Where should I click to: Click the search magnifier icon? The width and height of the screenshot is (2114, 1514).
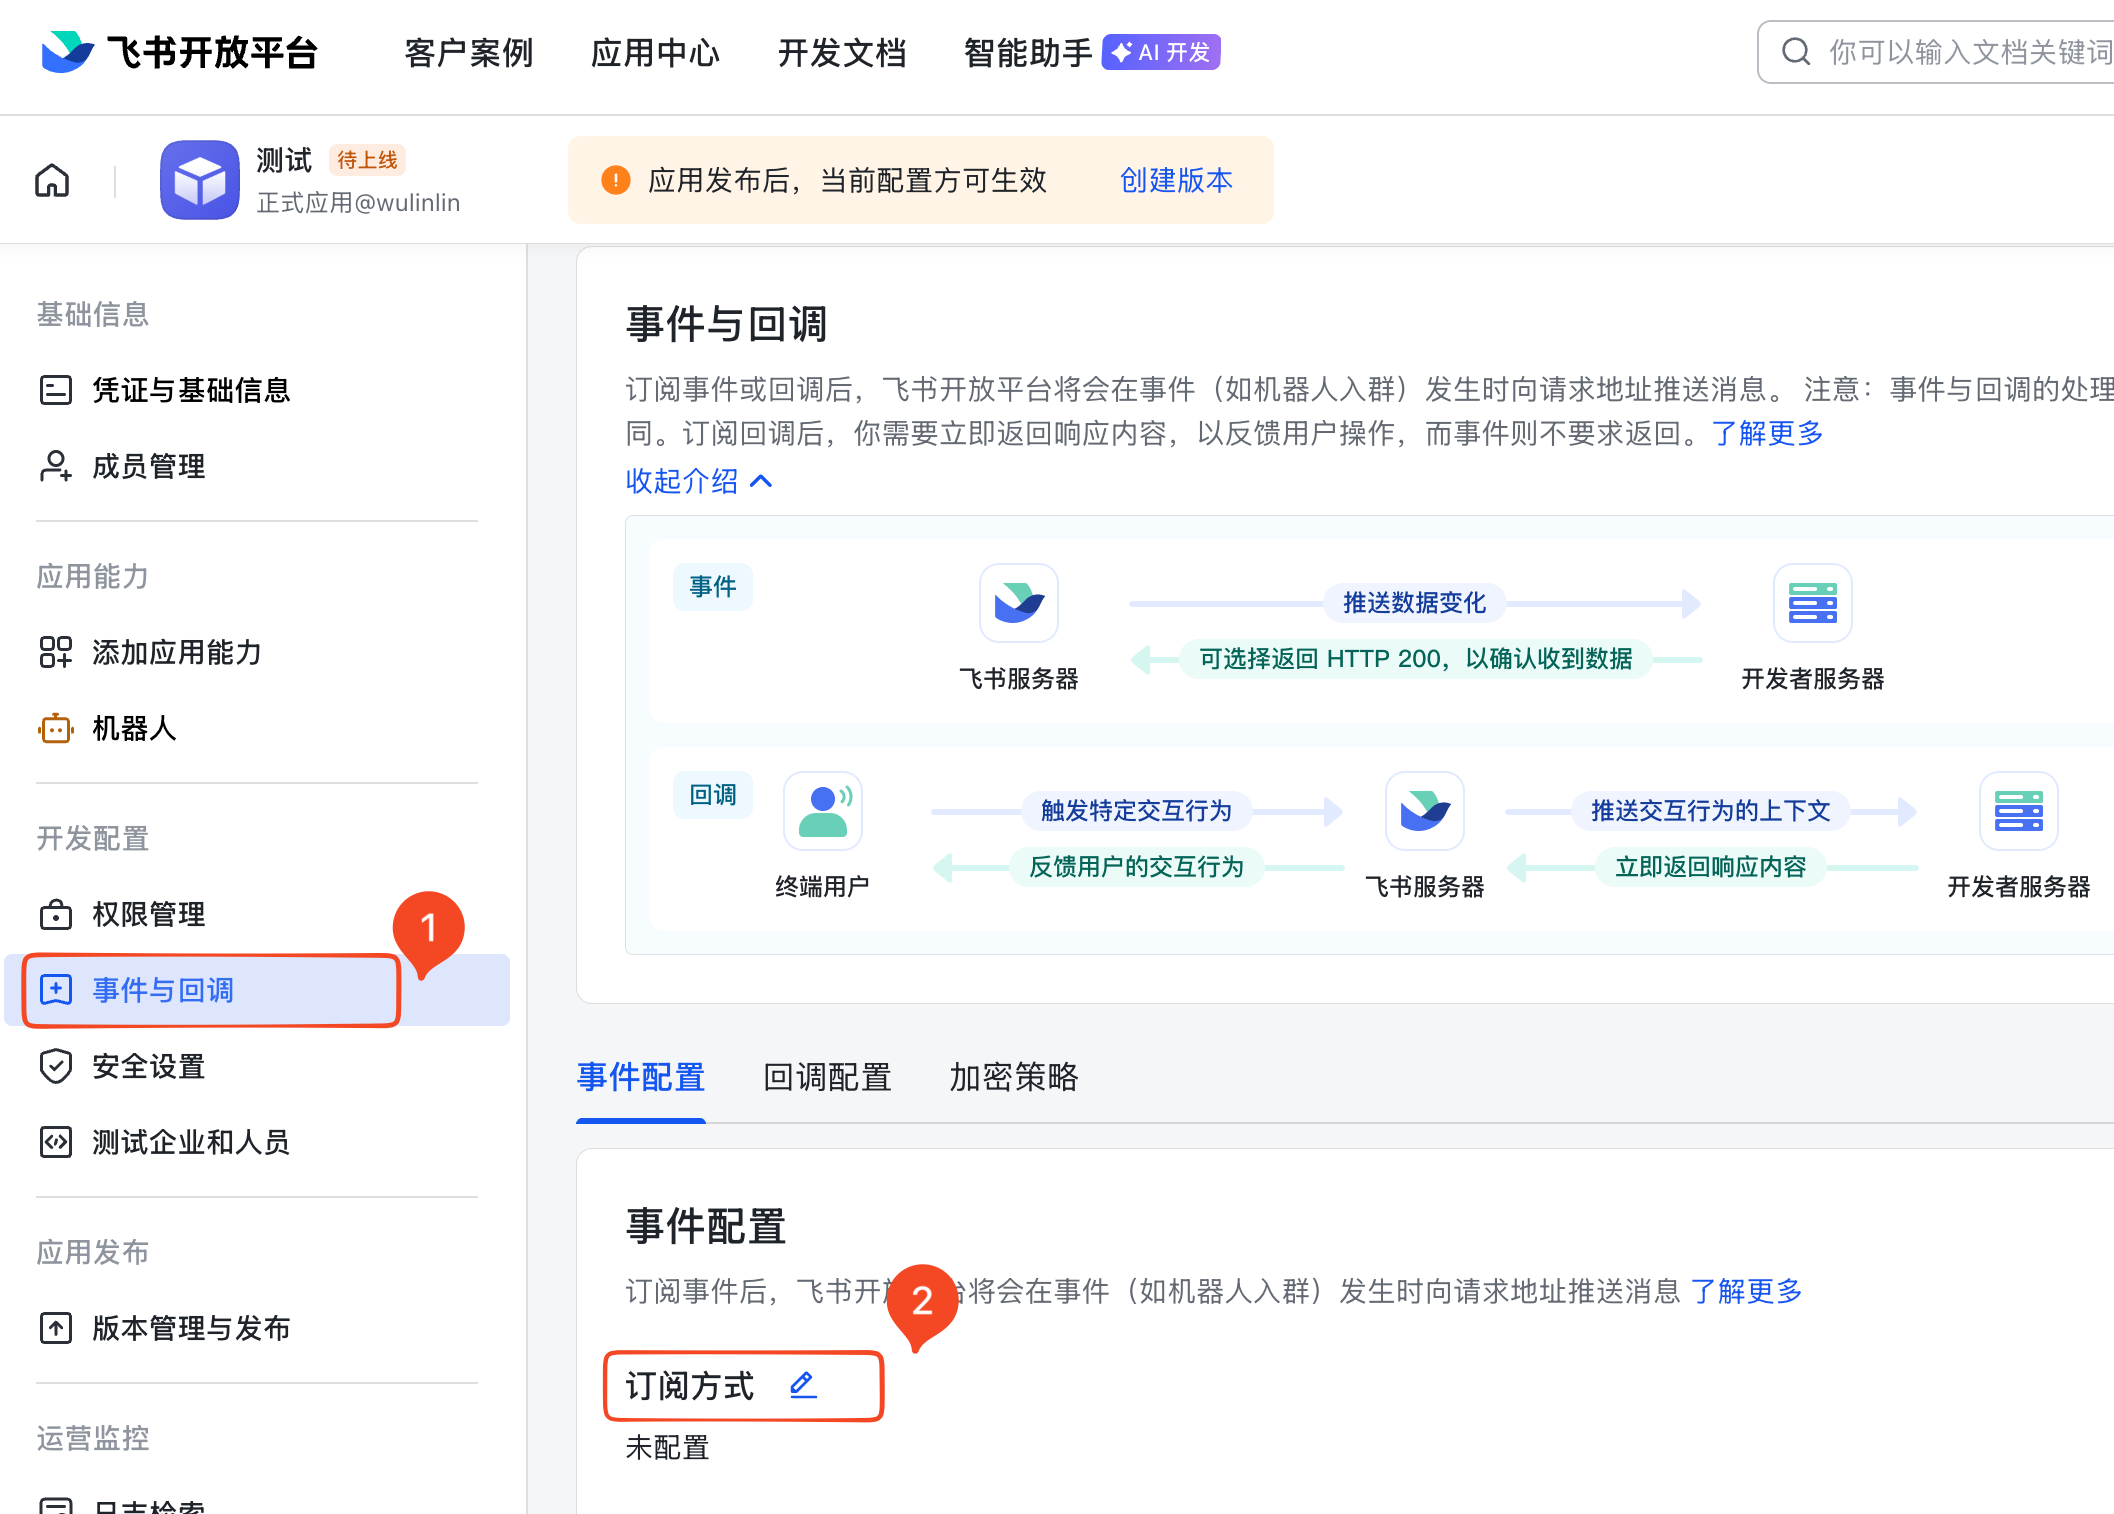coord(1796,52)
